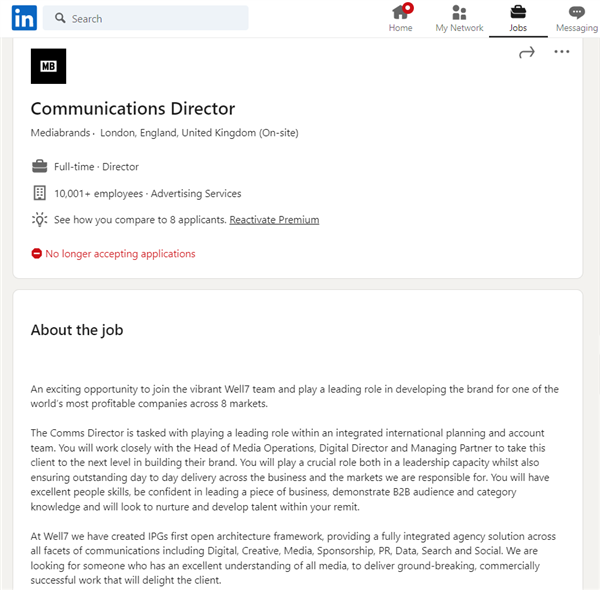This screenshot has height=590, width=600.
Task: Click the 10,001+ employees · Advertising Services text
Action: tap(147, 194)
